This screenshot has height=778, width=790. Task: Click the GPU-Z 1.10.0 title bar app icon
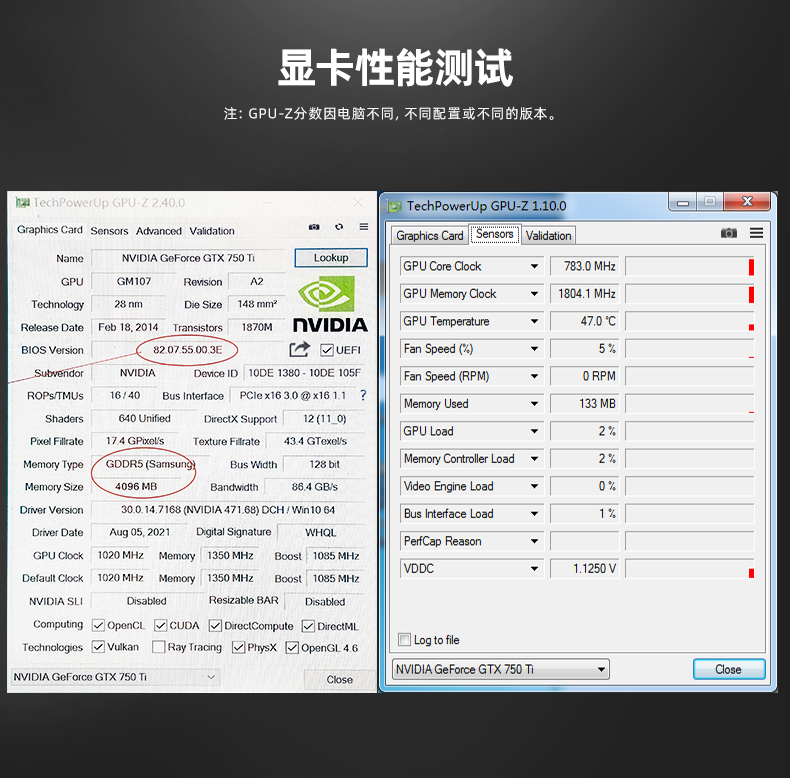(394, 206)
